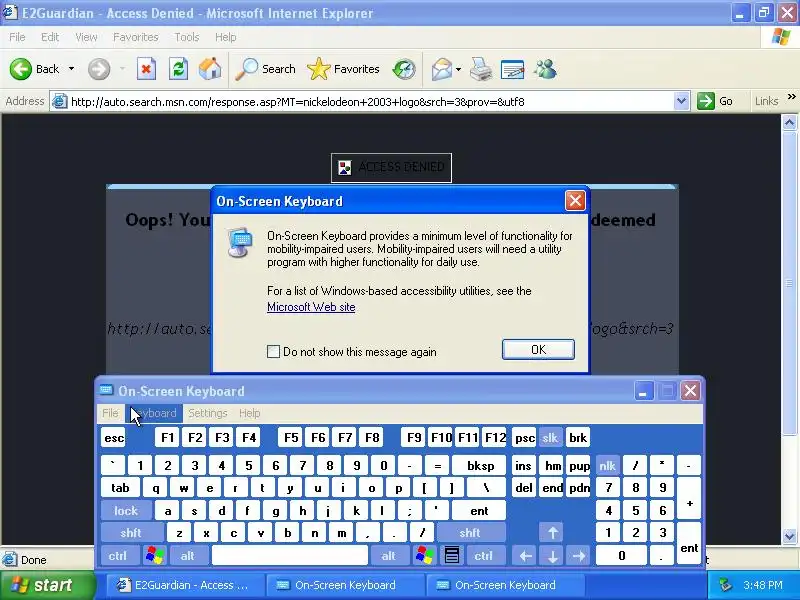Viewport: 800px width, 600px height.
Task: Expand the Links toolbar chevron
Action: point(791,96)
